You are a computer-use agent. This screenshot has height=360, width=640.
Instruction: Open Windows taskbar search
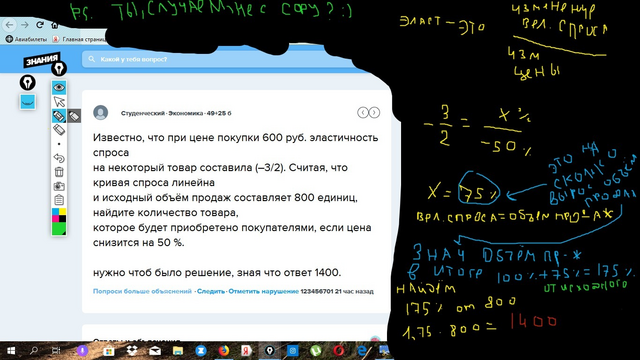click(x=34, y=351)
